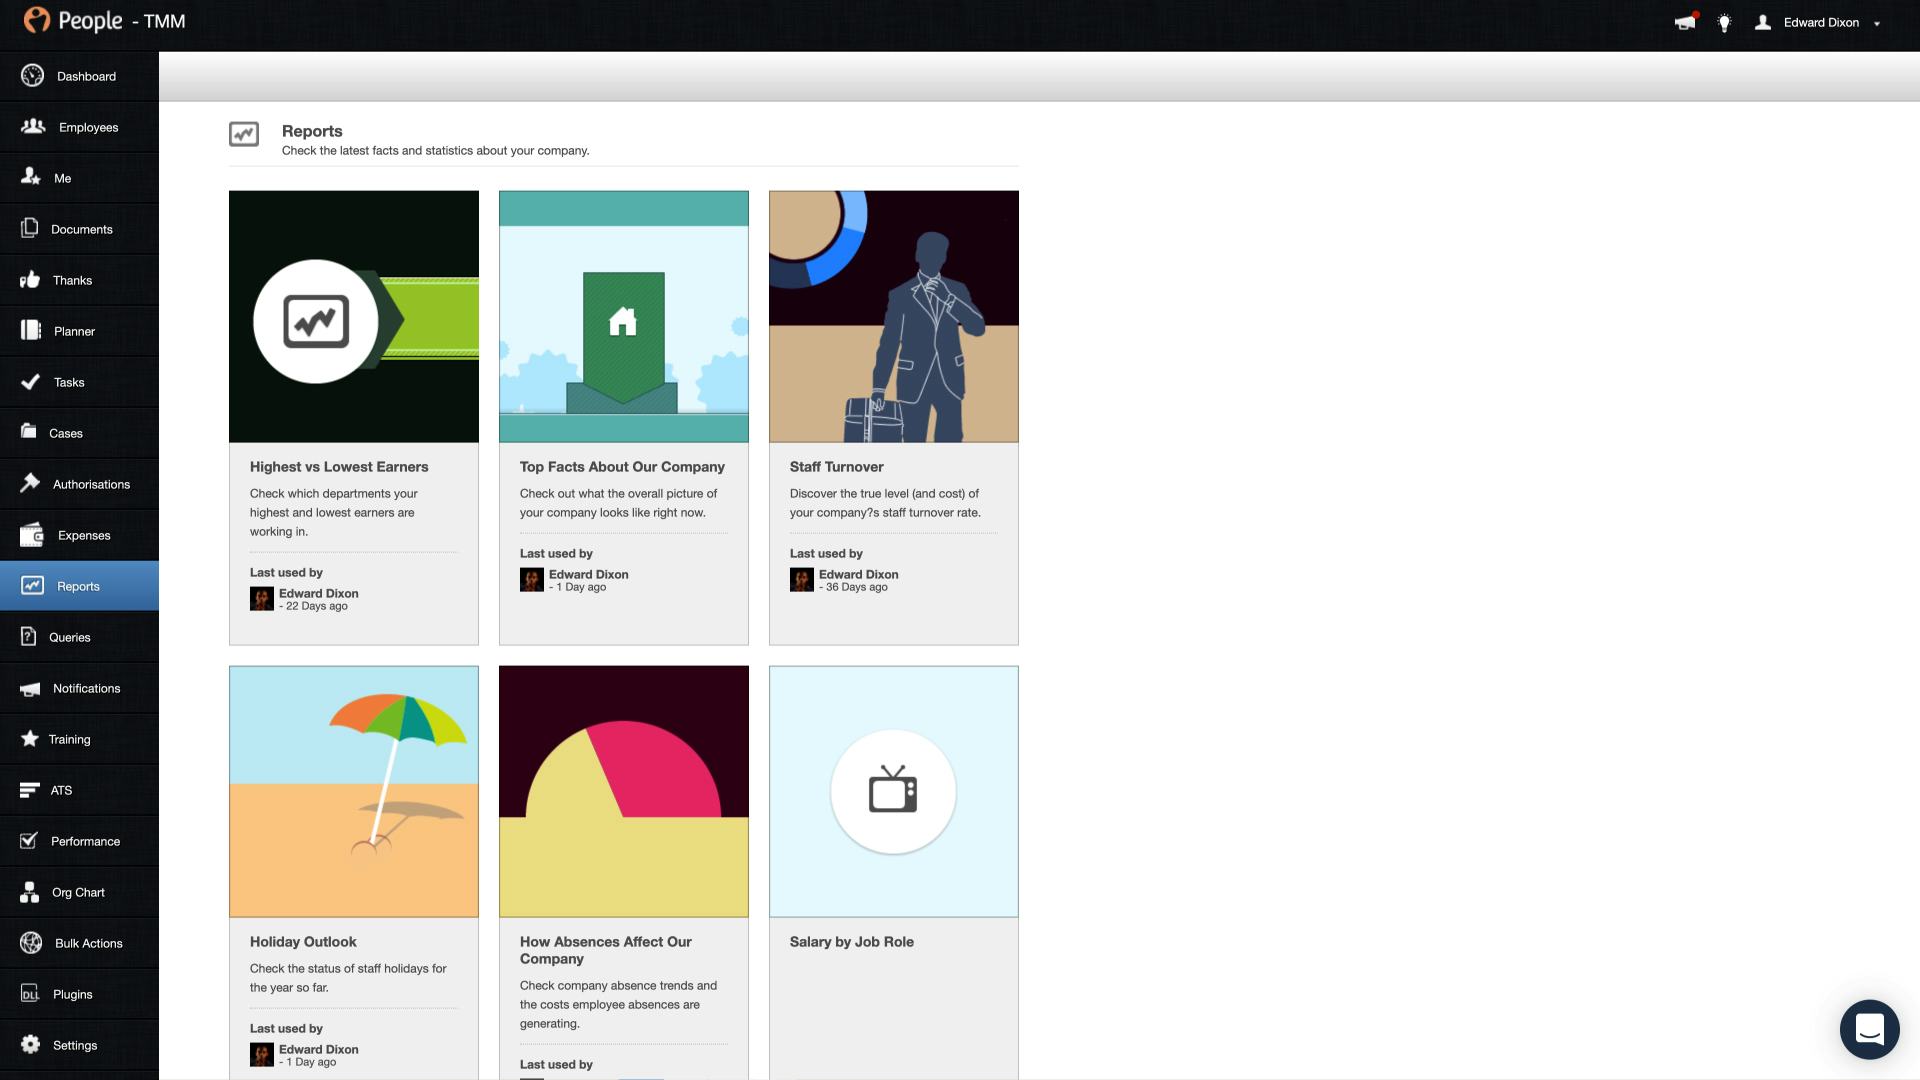Click the Settings gear icon
1920x1080 pixels.
coord(31,1045)
